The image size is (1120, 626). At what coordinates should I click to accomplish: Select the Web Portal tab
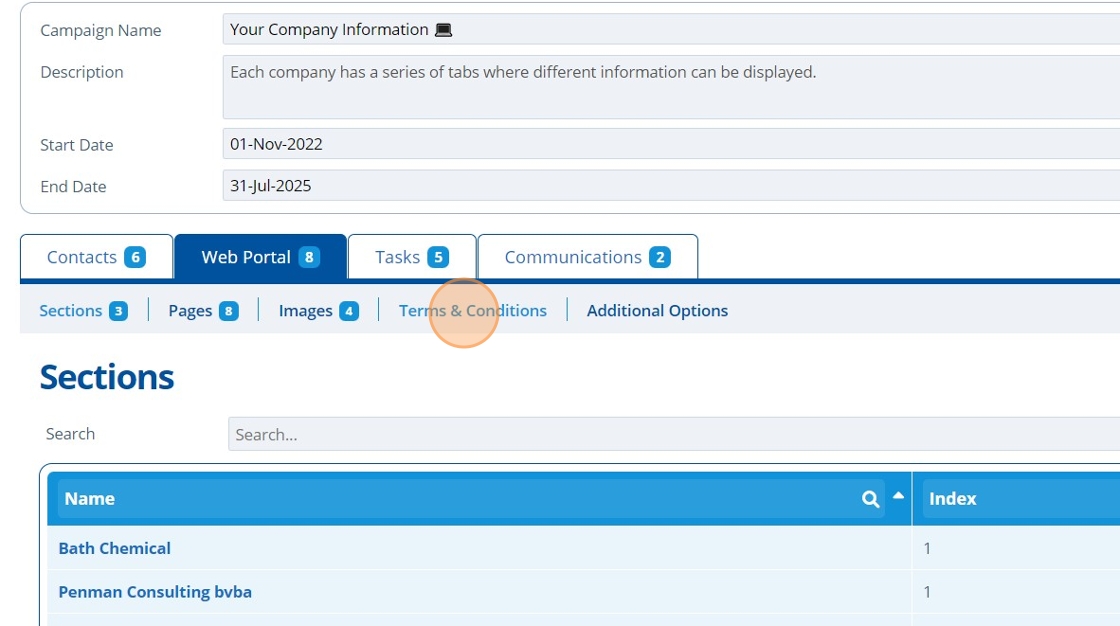click(x=261, y=257)
